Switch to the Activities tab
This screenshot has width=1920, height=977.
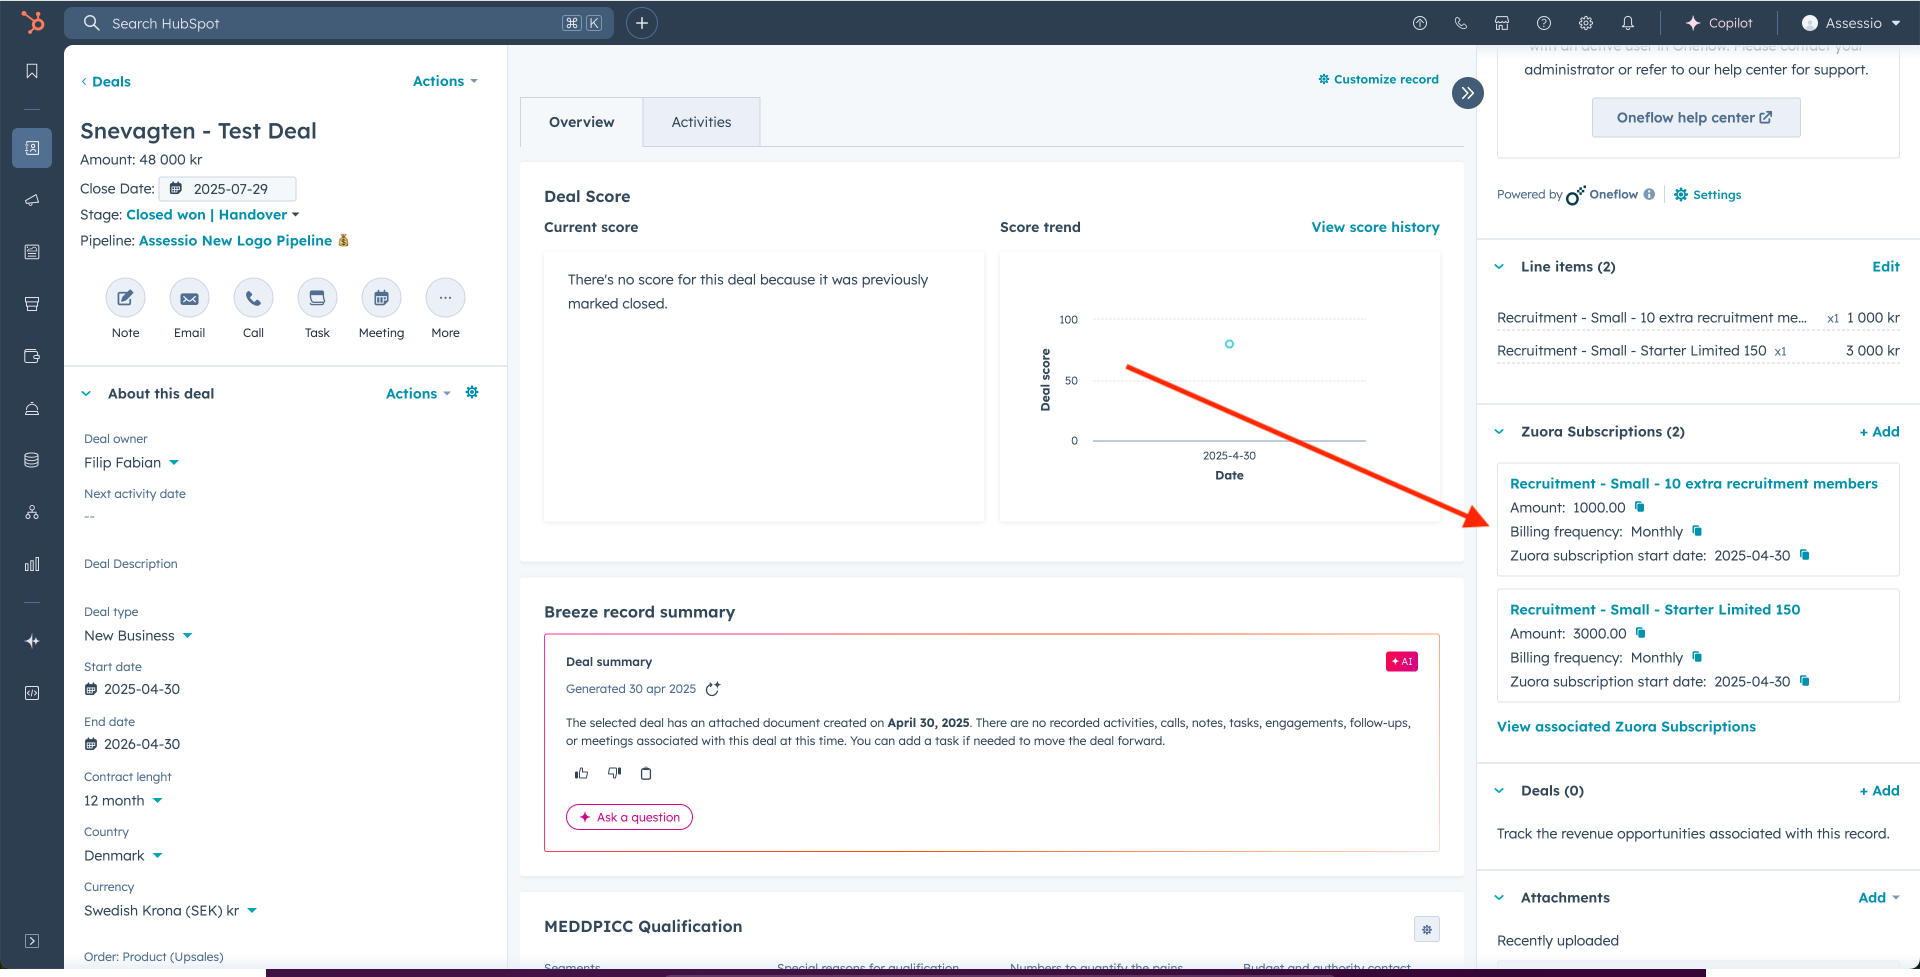[701, 122]
